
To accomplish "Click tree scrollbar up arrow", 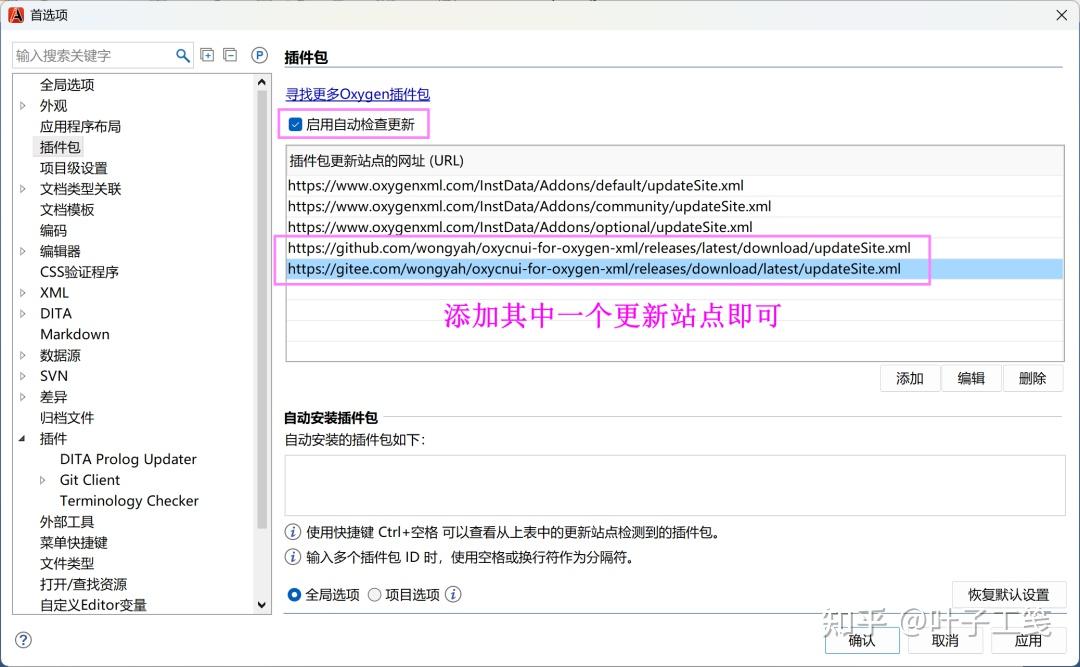I will [x=262, y=83].
